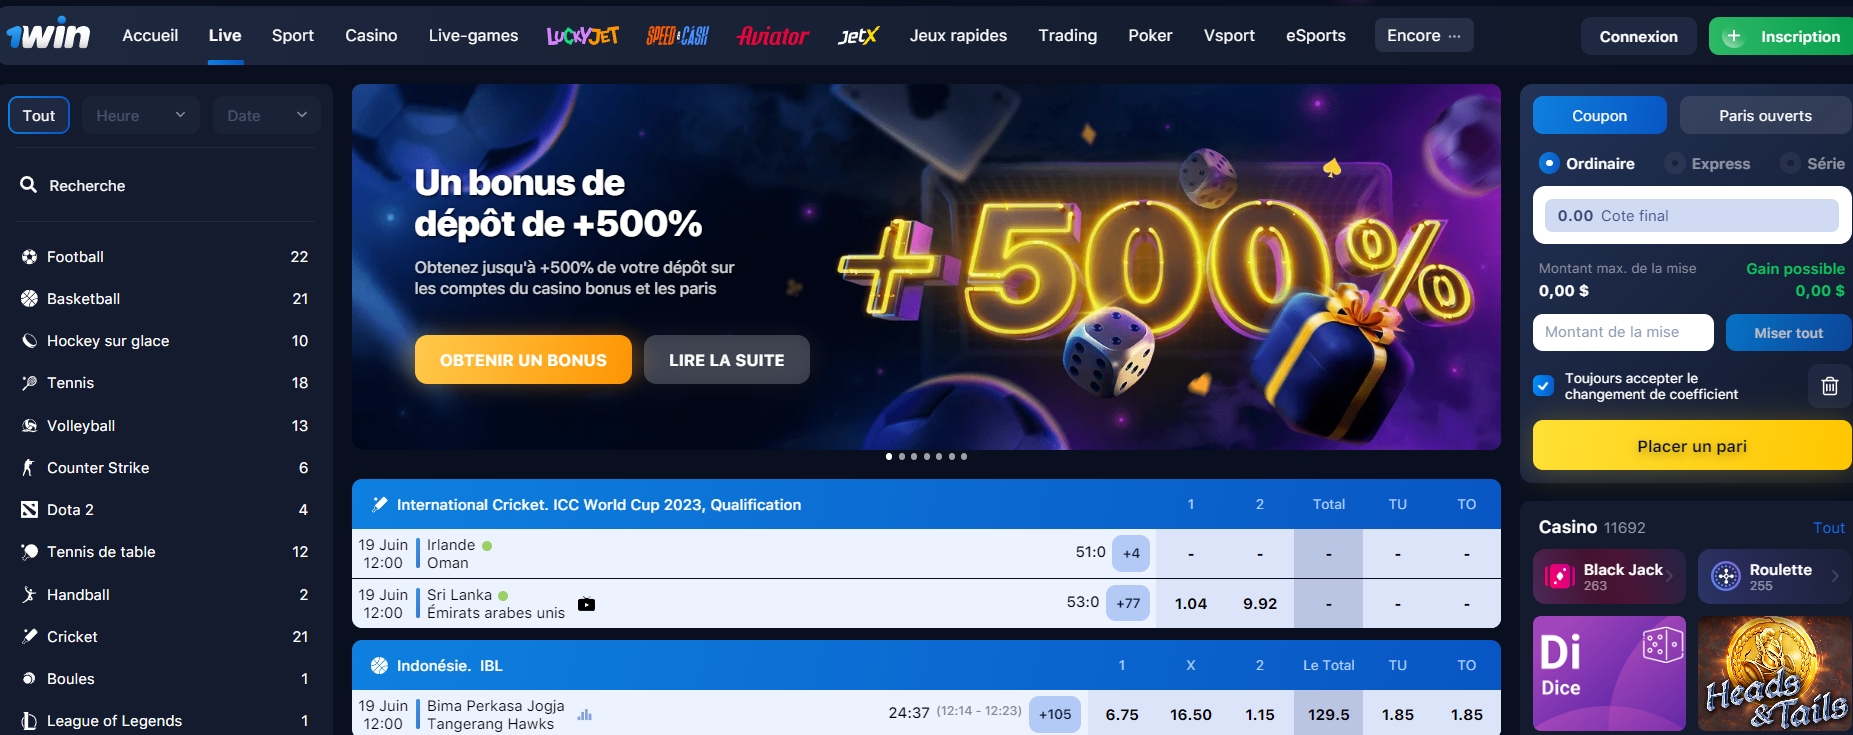This screenshot has width=1853, height=735.
Task: Click the trash icon in coupon panel
Action: tap(1829, 386)
